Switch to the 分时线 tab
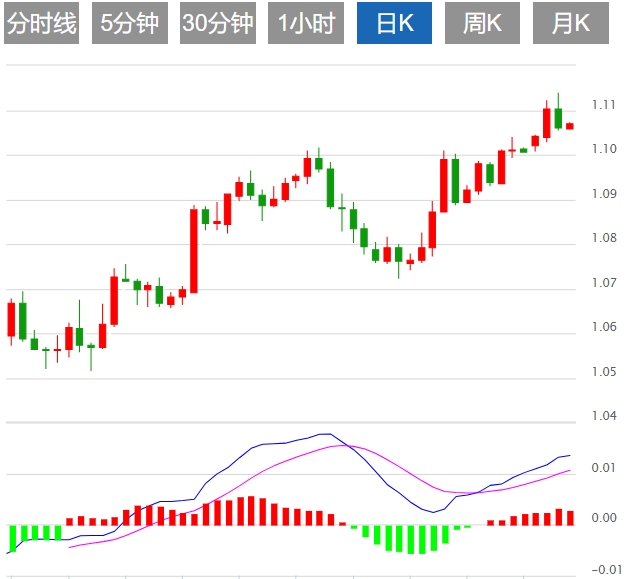633x579 pixels. point(41,24)
